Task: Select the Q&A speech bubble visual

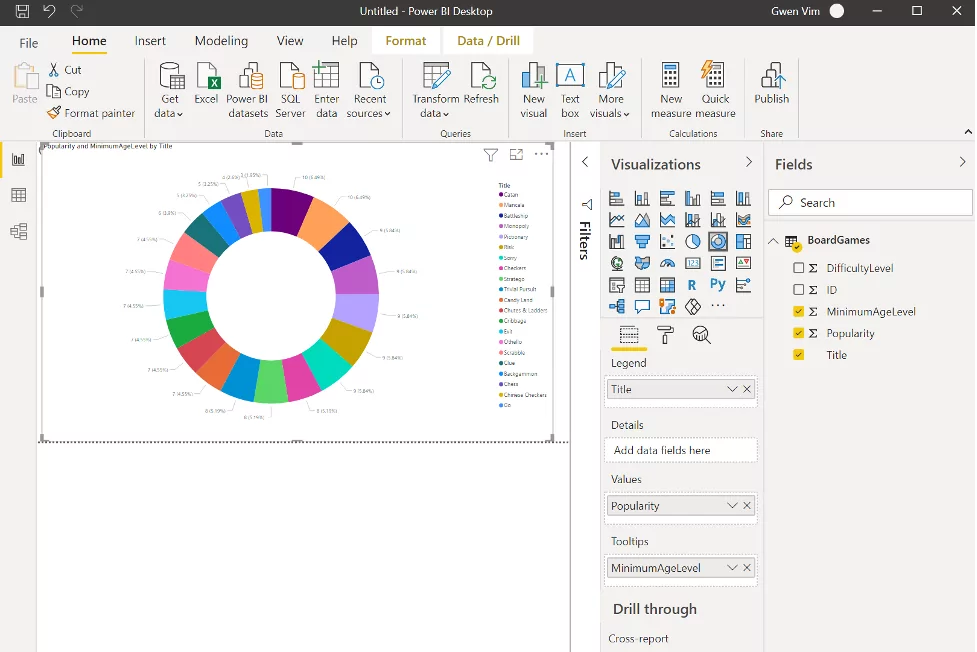Action: point(642,306)
